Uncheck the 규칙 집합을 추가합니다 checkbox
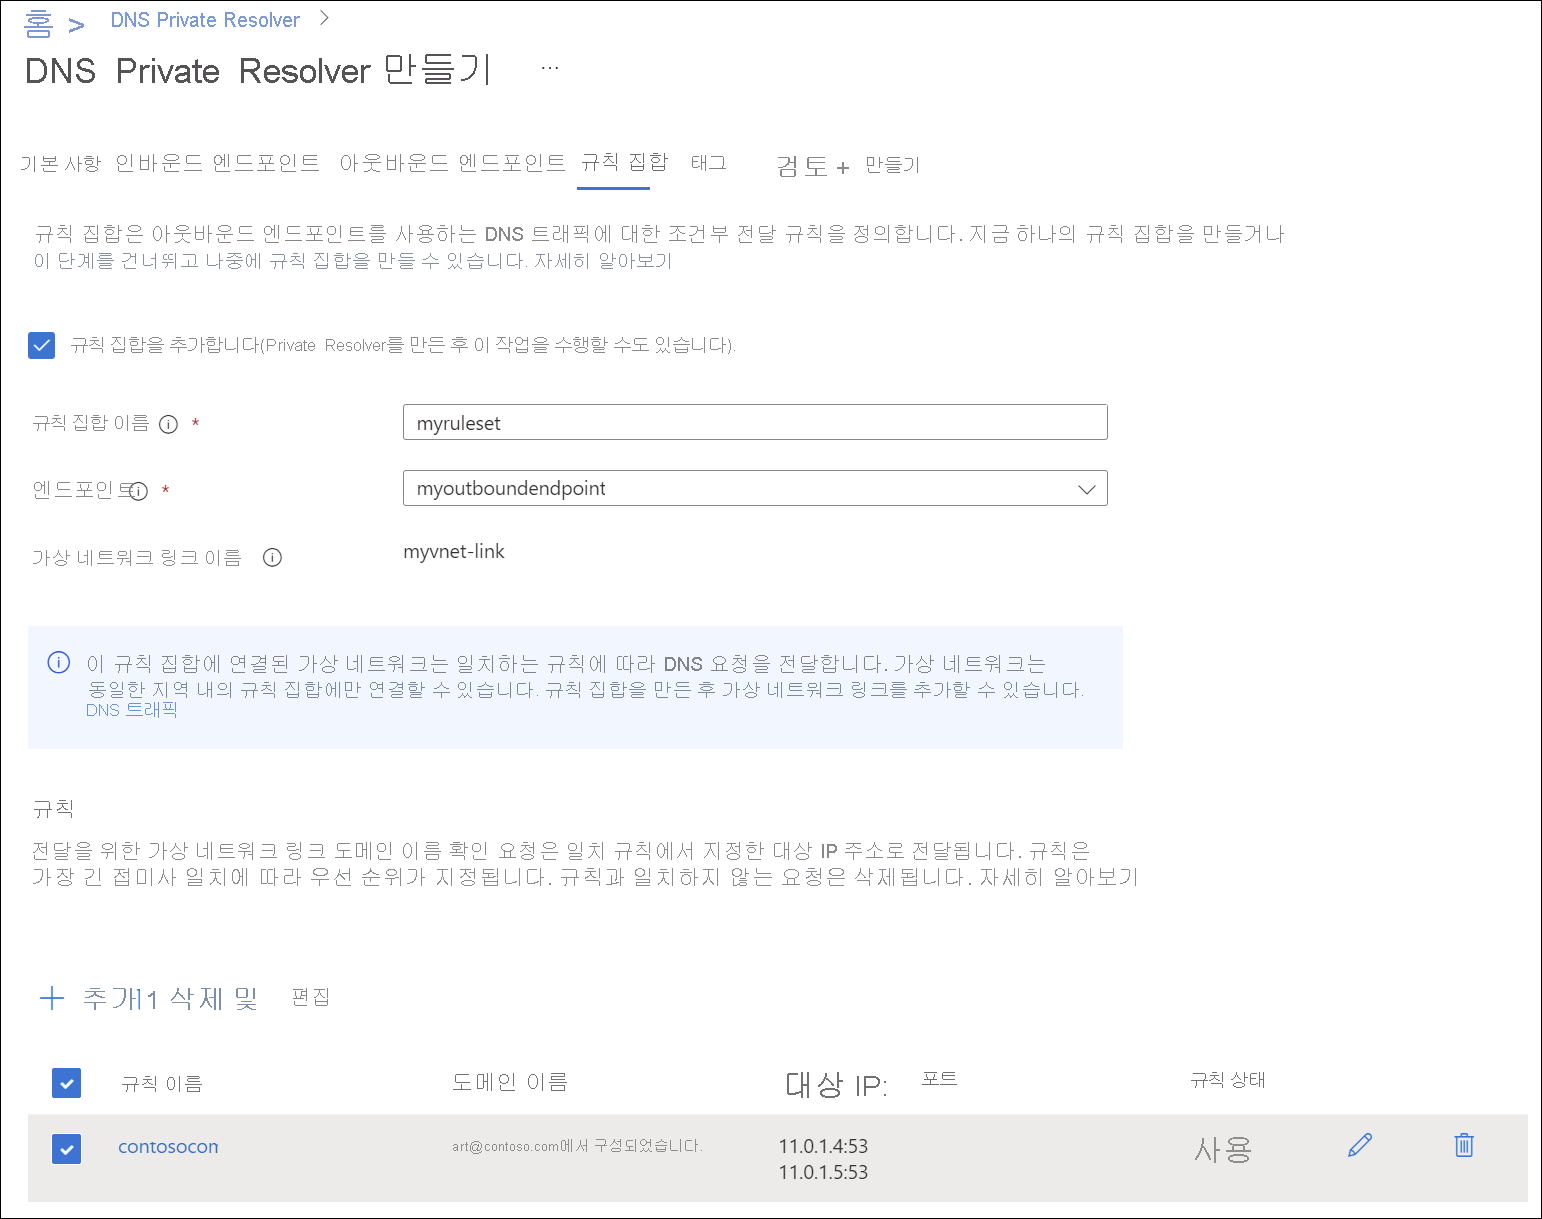This screenshot has height=1219, width=1542. (x=42, y=346)
